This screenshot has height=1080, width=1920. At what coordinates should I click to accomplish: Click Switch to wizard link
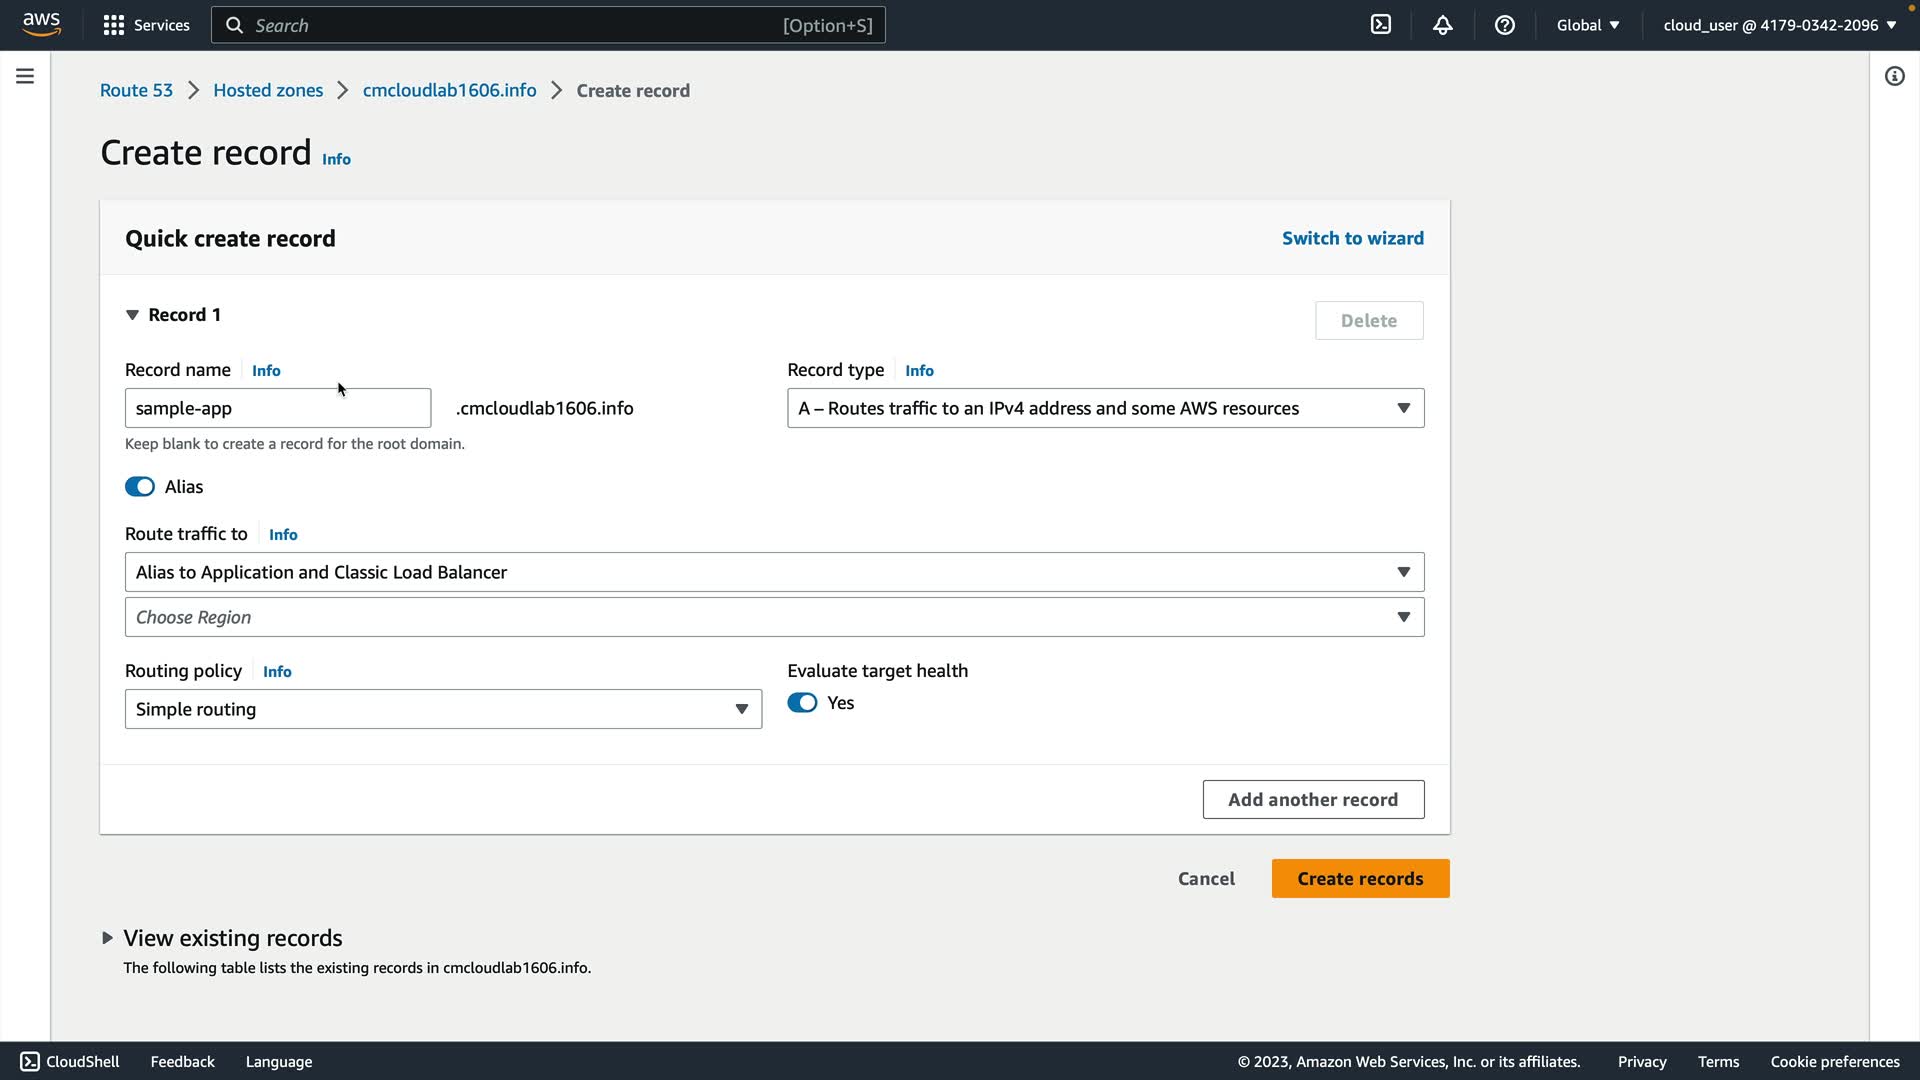point(1352,238)
